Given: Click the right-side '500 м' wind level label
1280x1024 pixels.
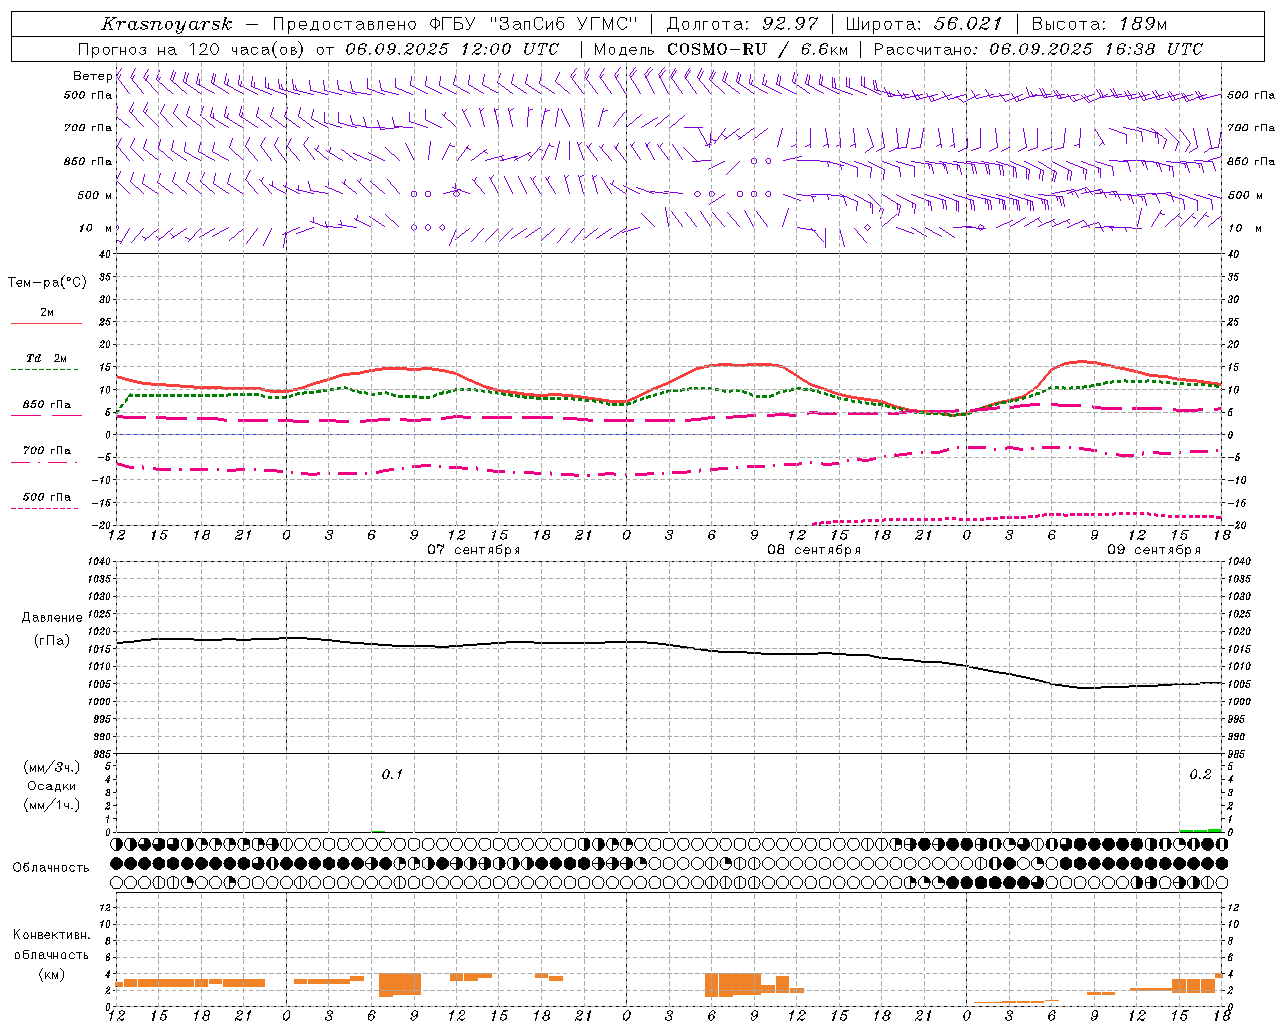Looking at the screenshot, I should tap(1245, 195).
